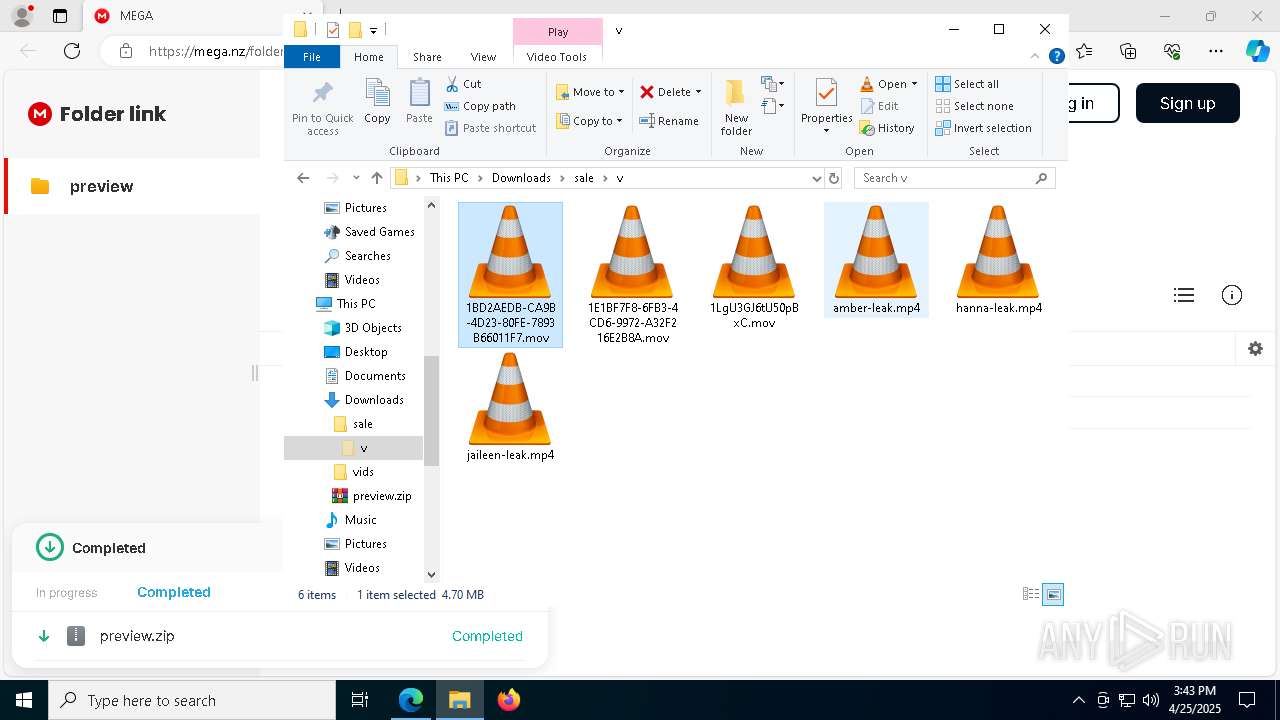Viewport: 1280px width, 720px height.
Task: Click Copy path in Clipboard group
Action: pos(480,106)
